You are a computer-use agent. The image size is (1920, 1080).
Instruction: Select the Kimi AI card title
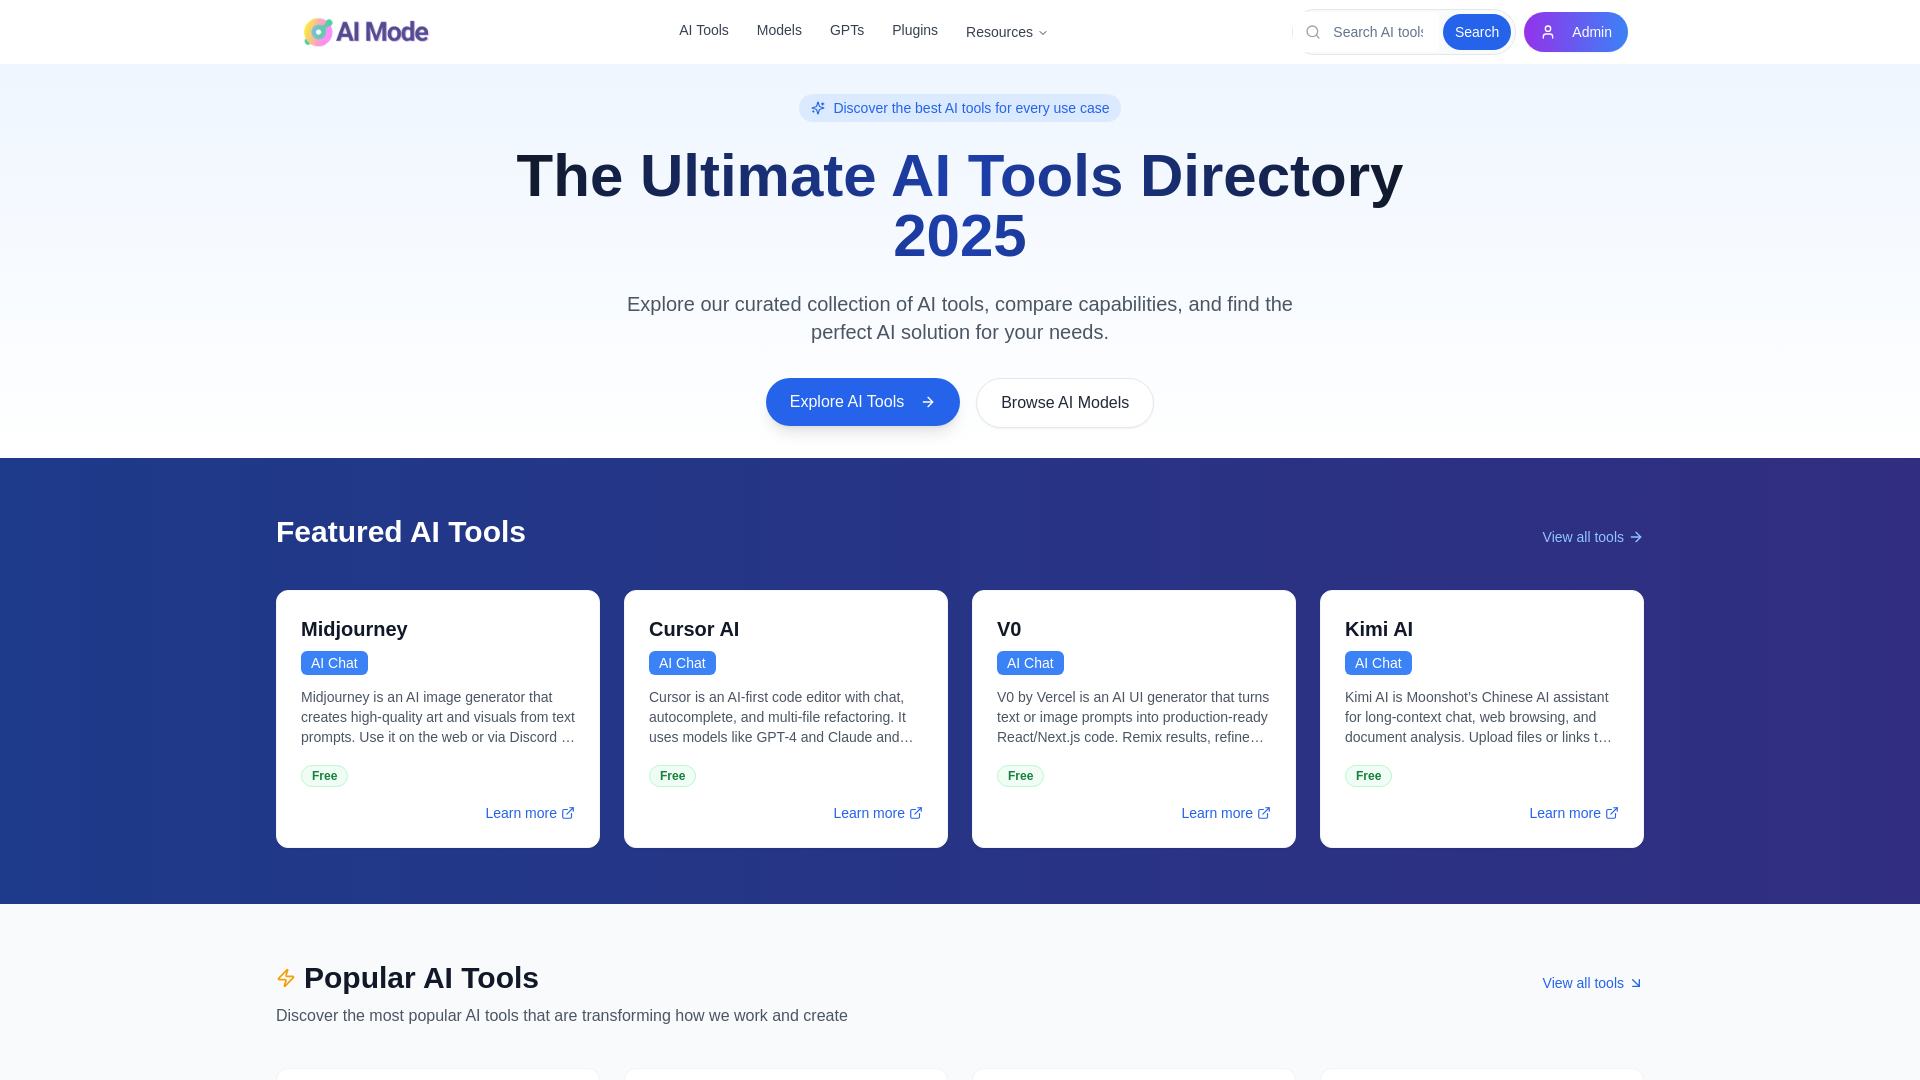pos(1379,629)
